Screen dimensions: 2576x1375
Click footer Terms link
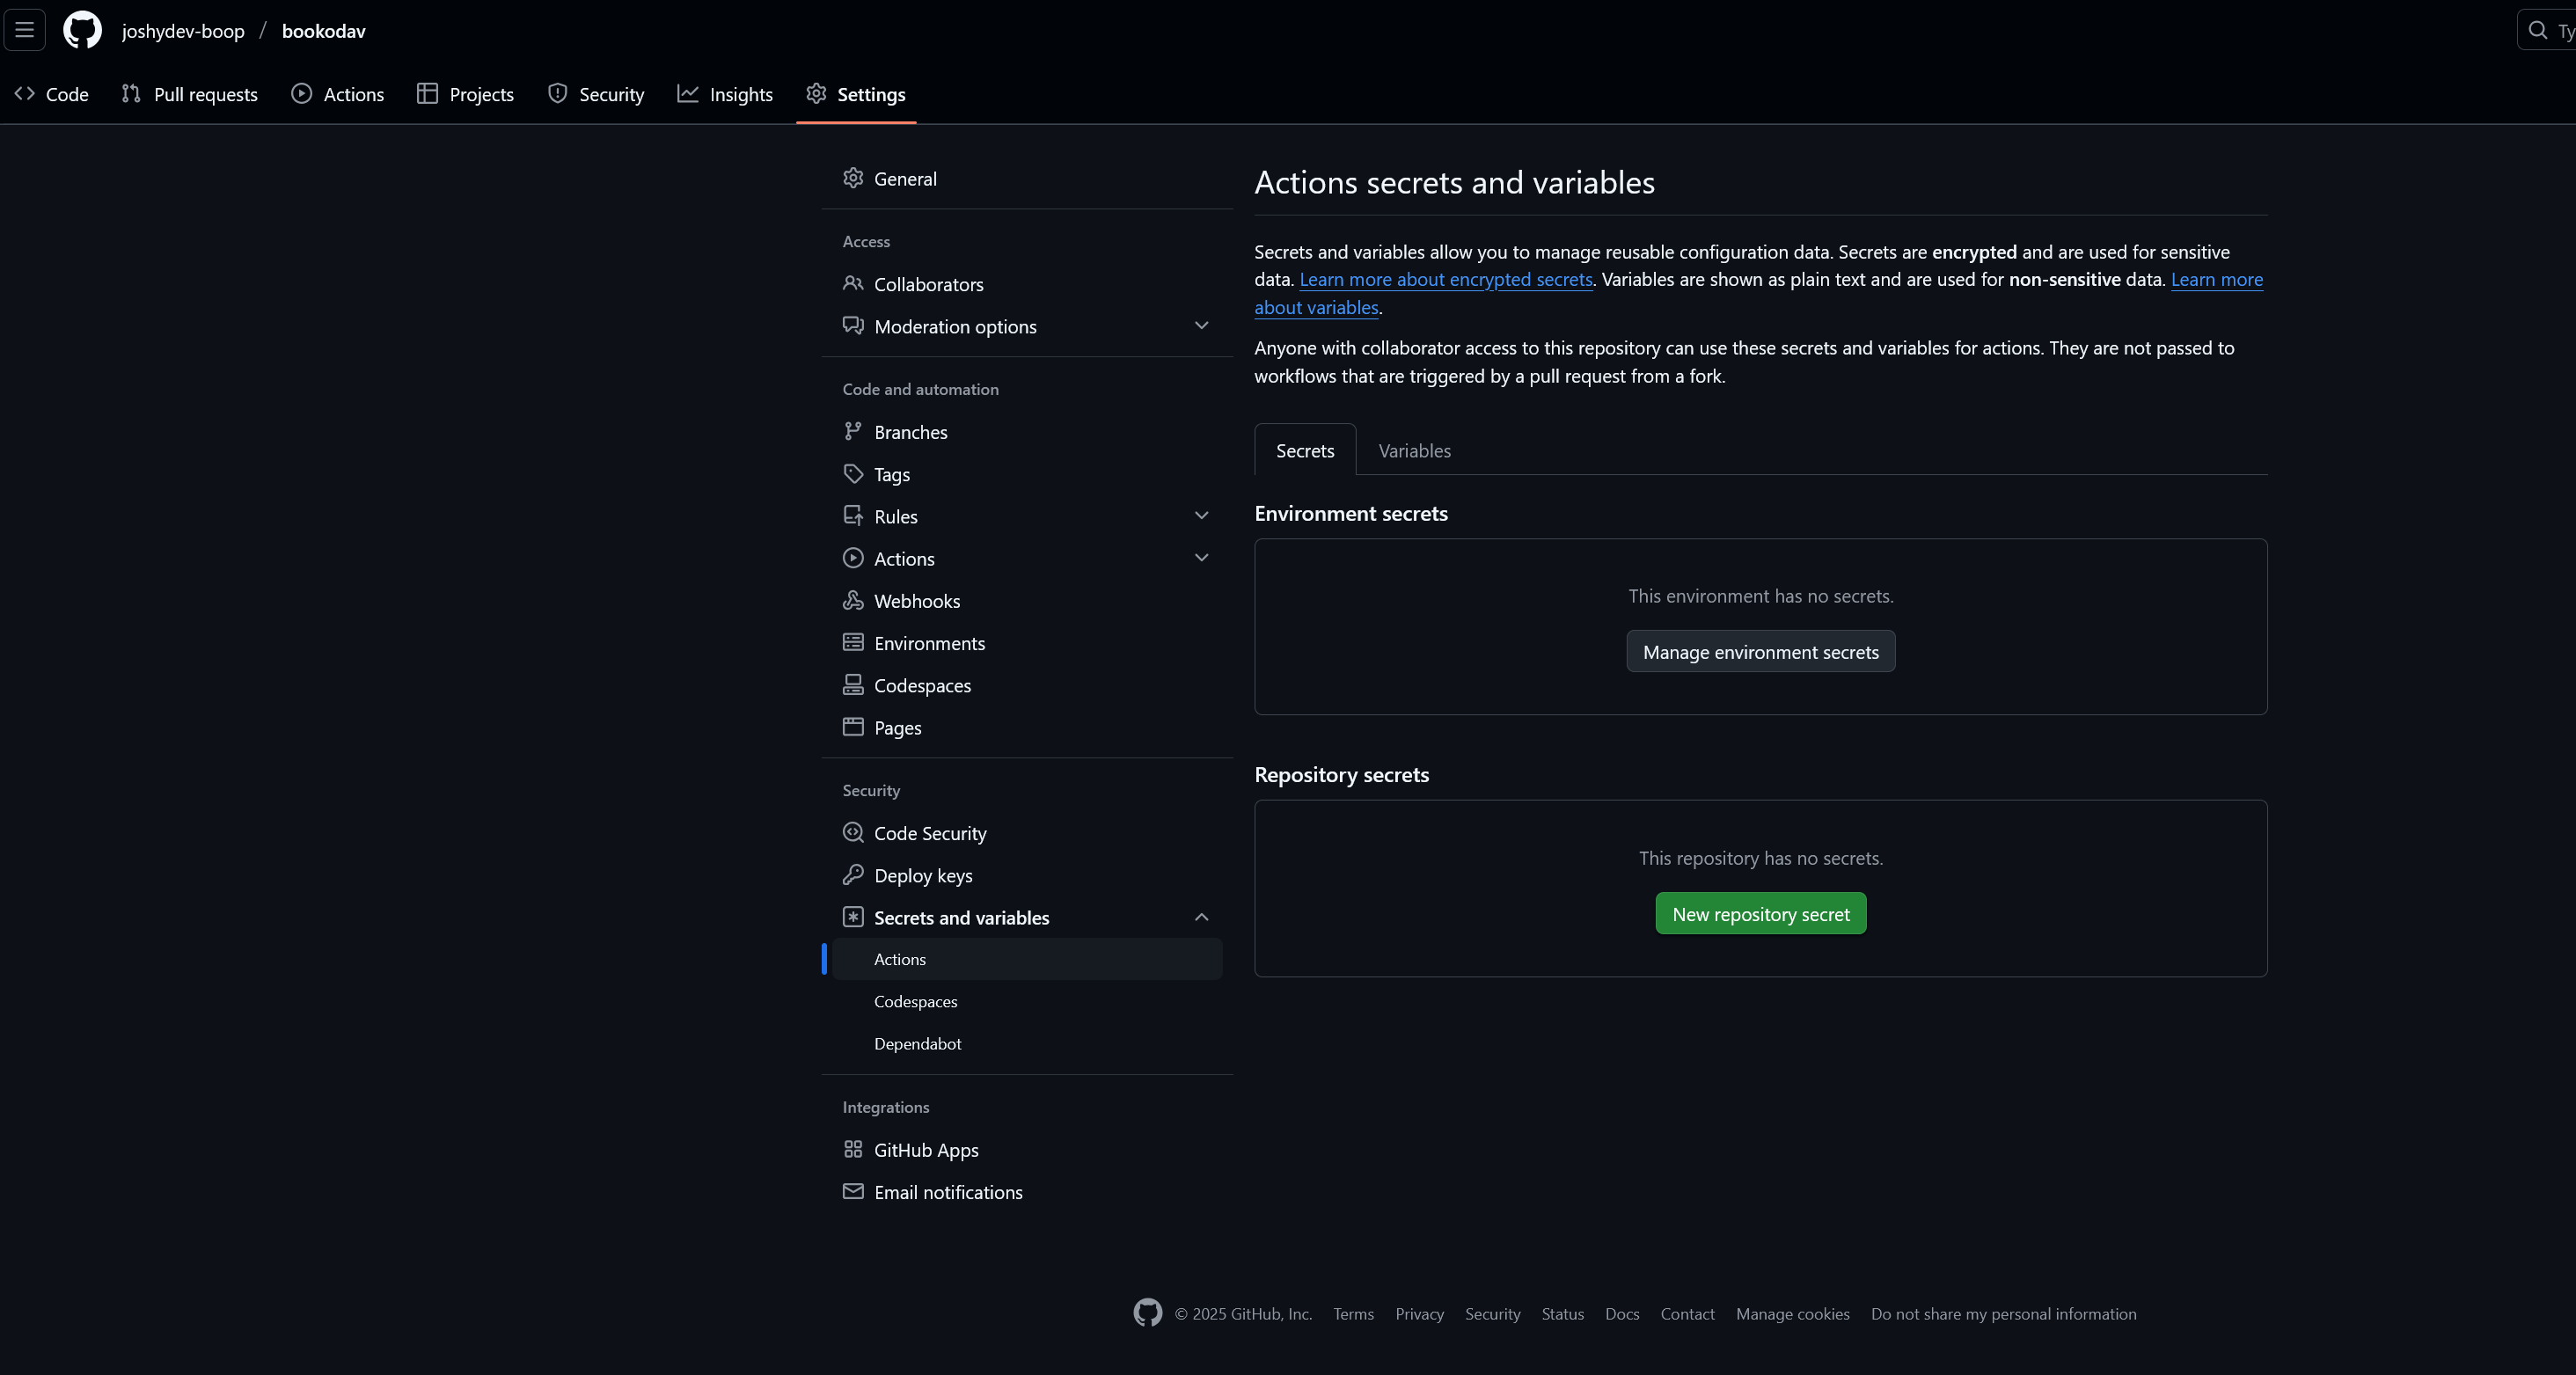click(x=1353, y=1314)
